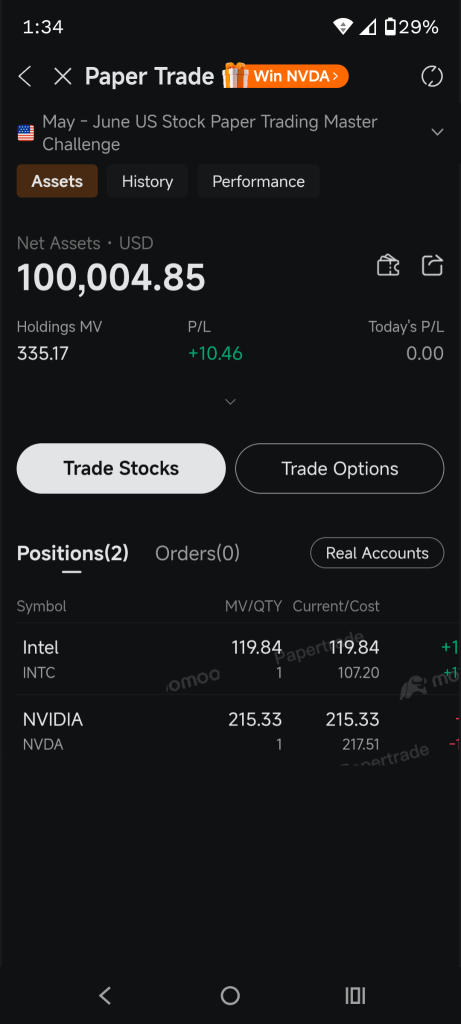
Task: Open the Performance tab
Action: (x=259, y=181)
